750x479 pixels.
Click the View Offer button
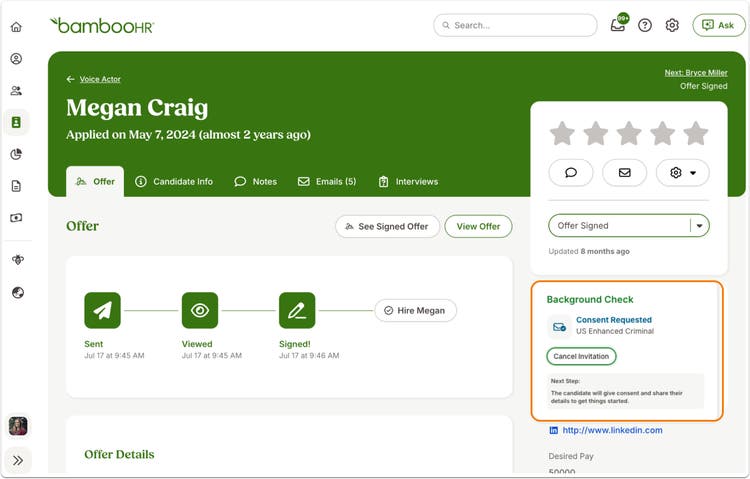[478, 226]
